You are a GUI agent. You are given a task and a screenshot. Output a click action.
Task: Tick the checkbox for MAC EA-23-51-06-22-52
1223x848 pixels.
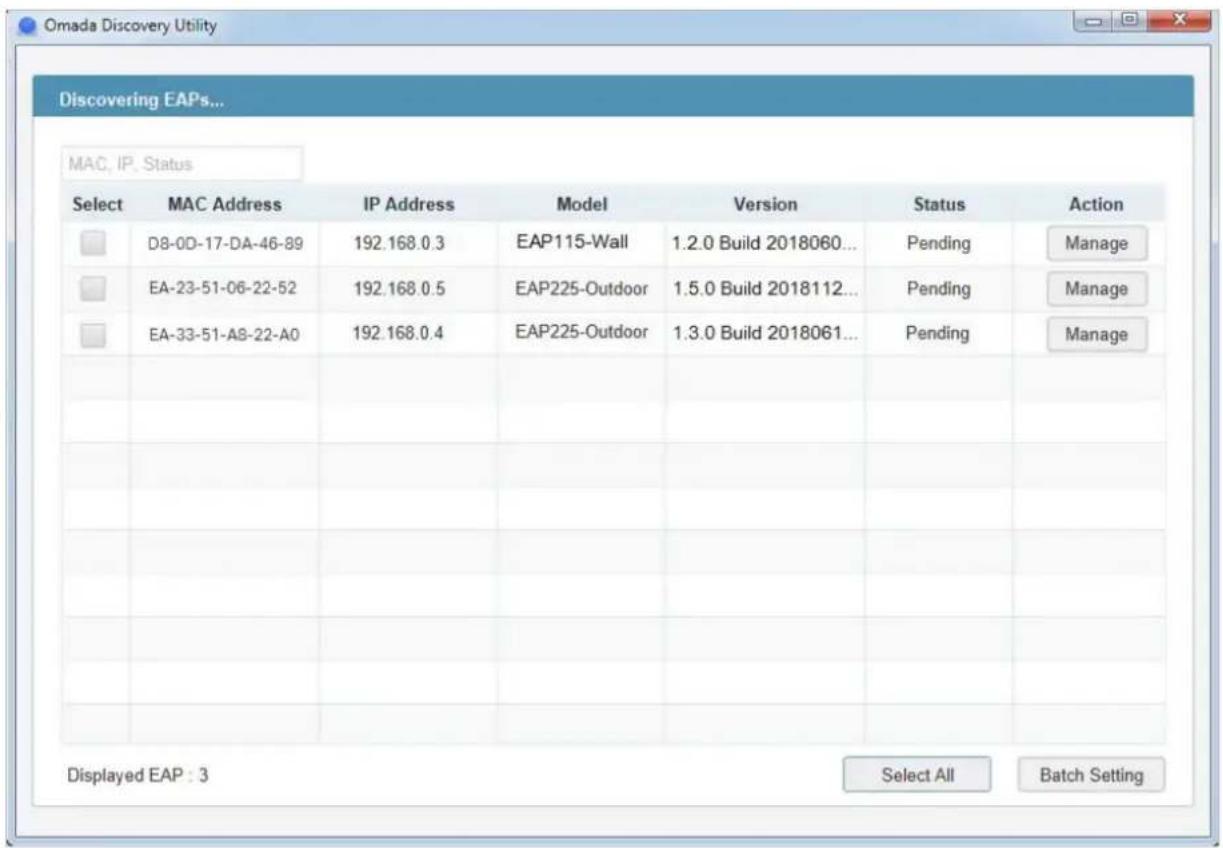coord(93,289)
